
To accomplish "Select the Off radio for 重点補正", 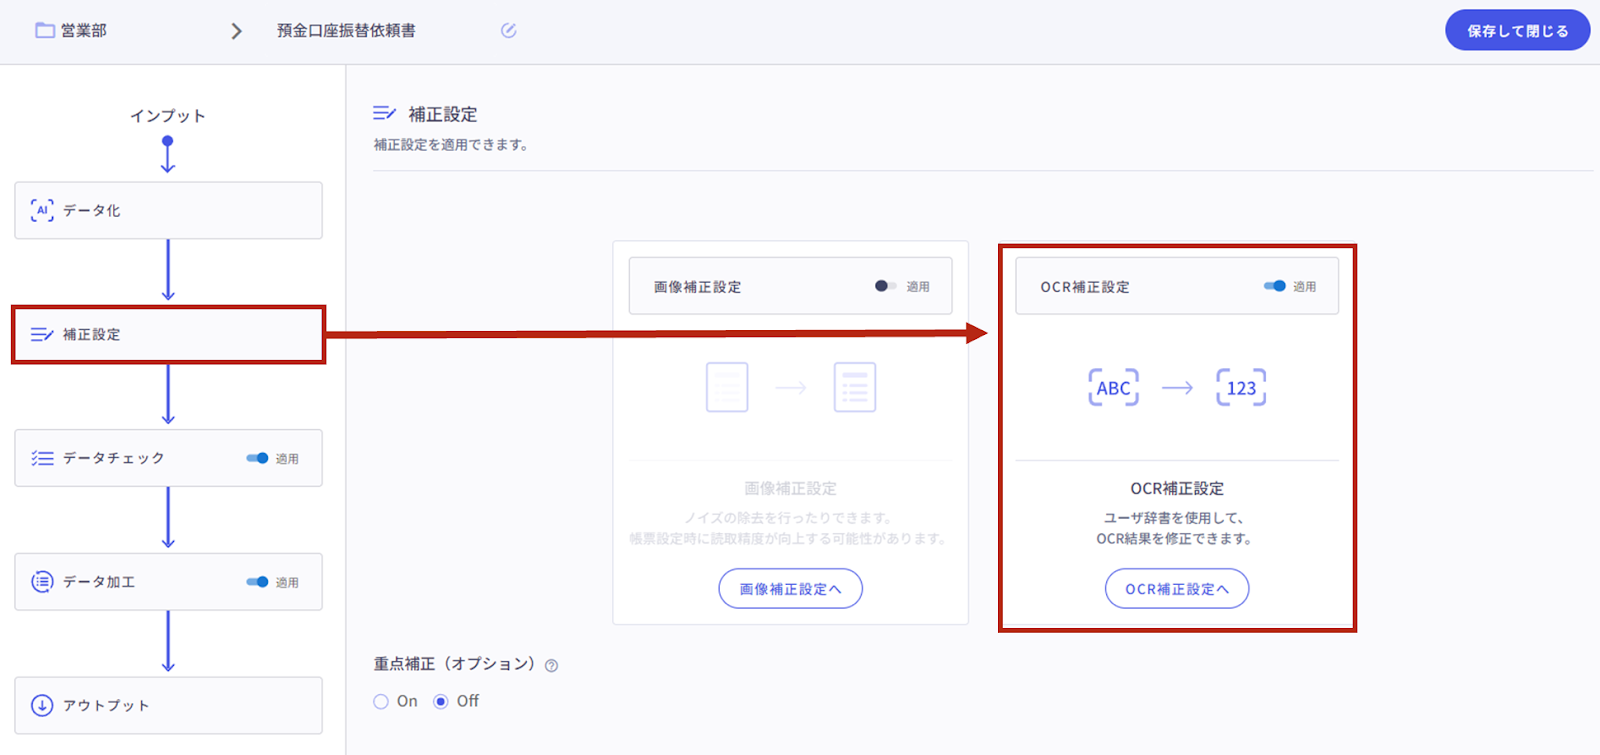I will click(x=441, y=702).
